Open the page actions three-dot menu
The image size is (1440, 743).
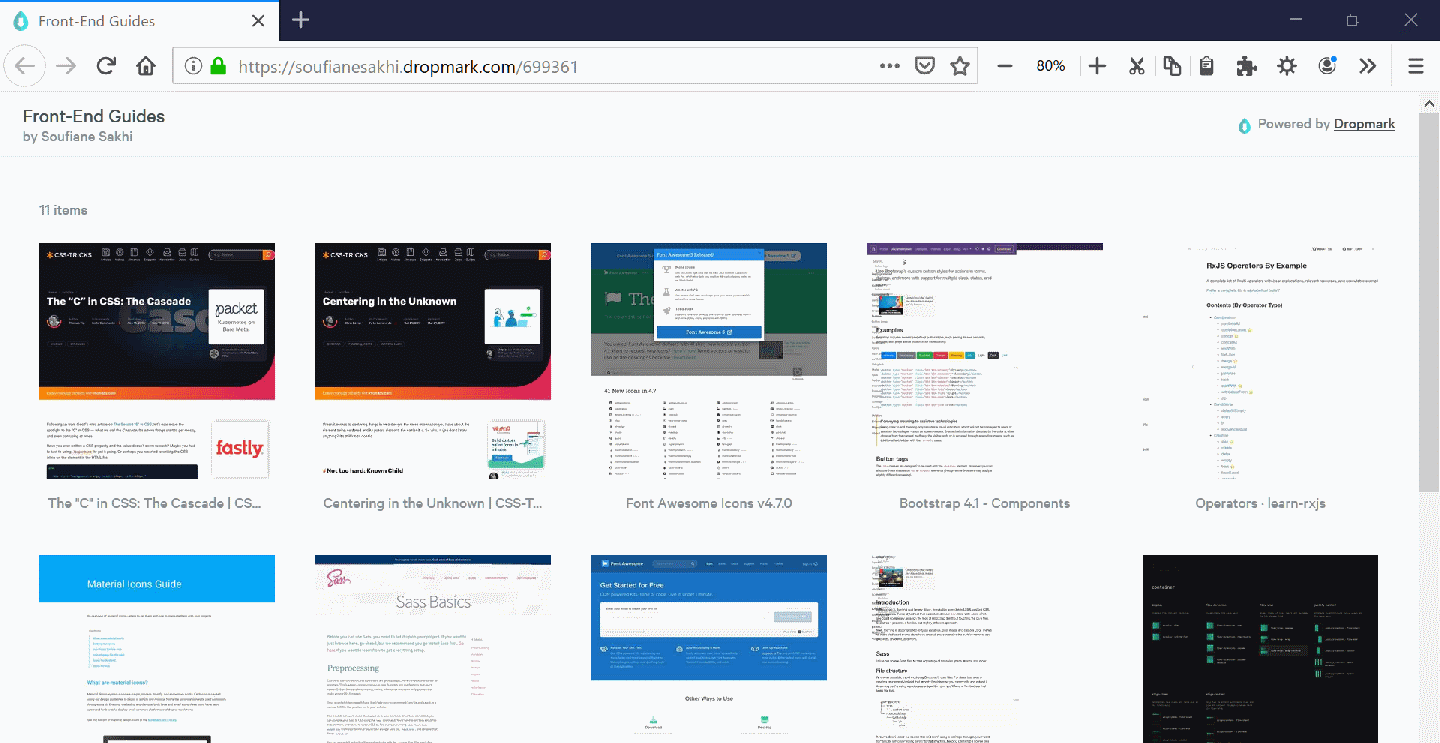point(890,66)
